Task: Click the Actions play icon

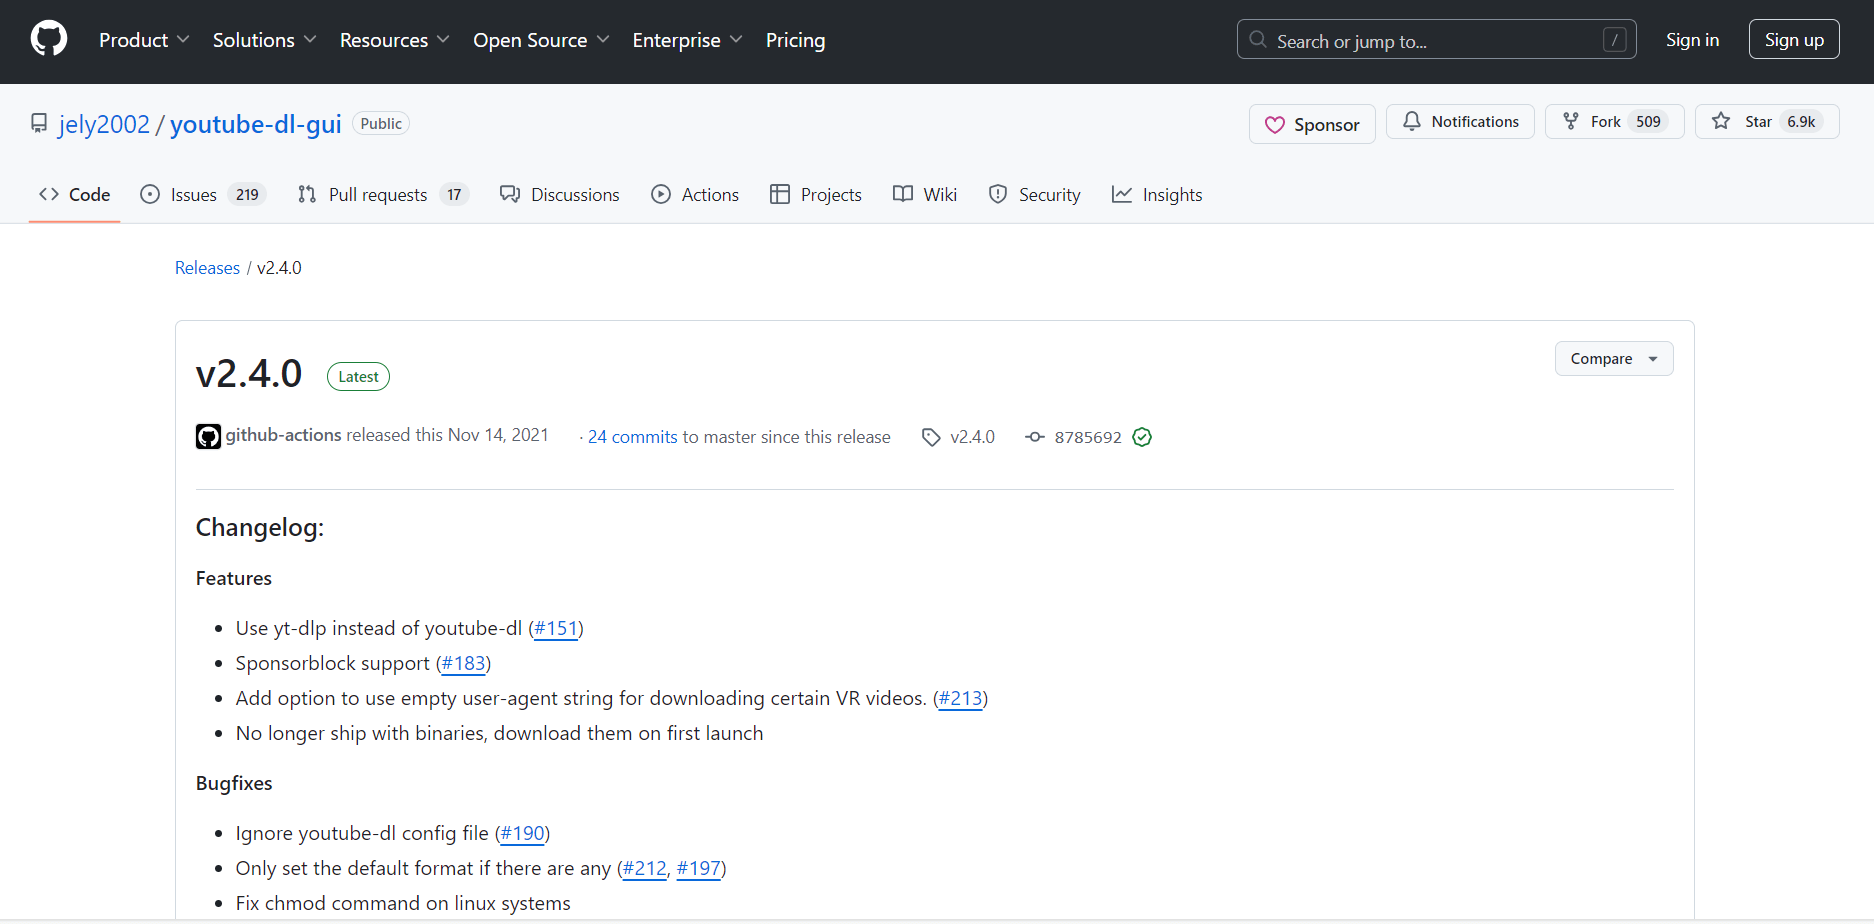Action: click(x=661, y=194)
